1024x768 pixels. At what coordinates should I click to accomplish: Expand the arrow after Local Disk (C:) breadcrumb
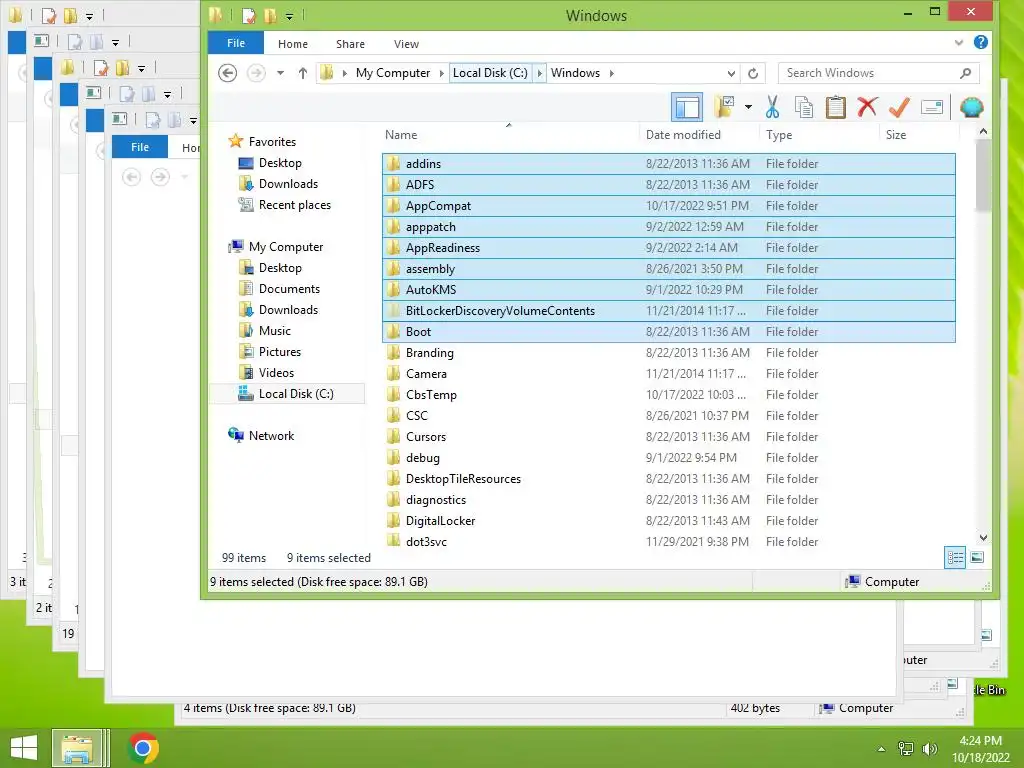(x=539, y=72)
